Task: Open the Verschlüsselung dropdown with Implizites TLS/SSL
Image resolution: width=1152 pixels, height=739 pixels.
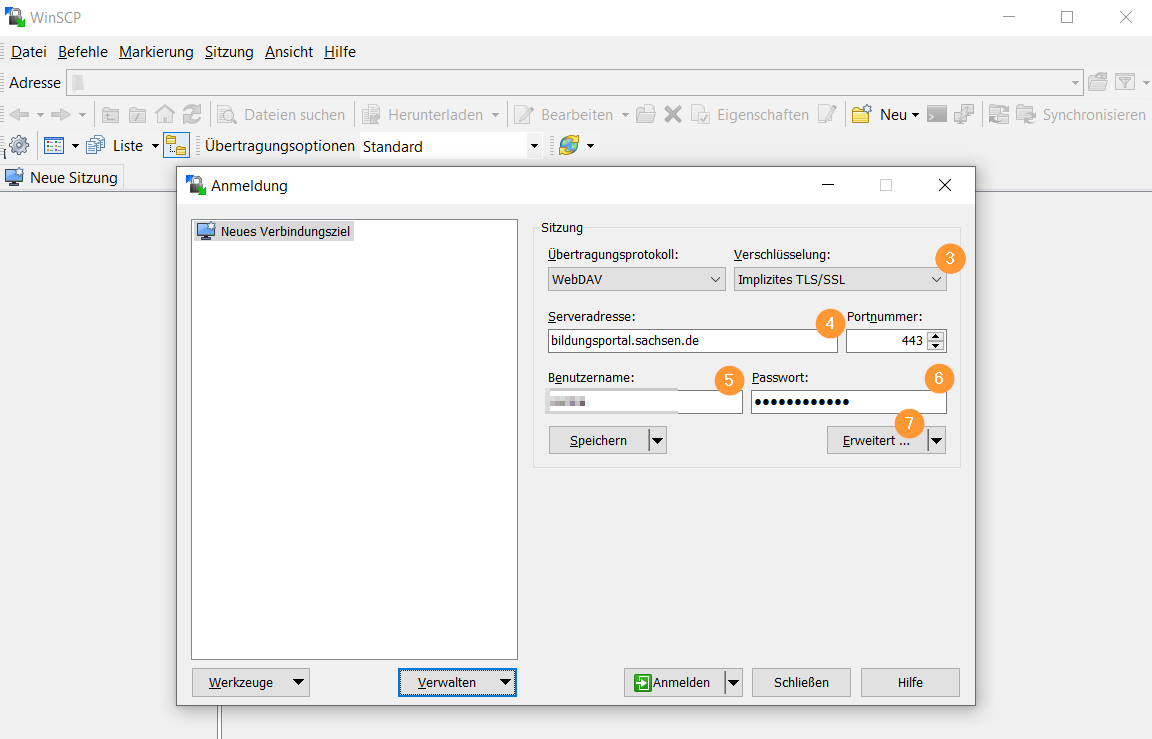Action: [839, 279]
